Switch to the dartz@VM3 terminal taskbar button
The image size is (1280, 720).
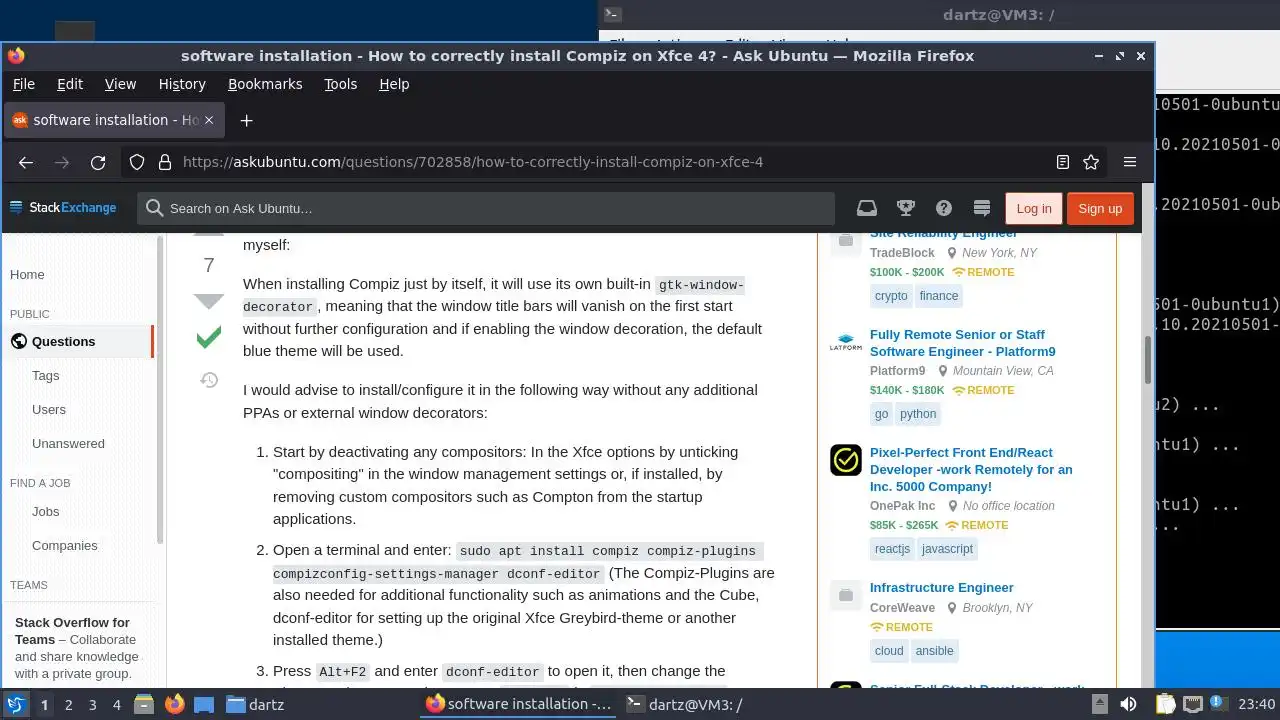[686, 704]
